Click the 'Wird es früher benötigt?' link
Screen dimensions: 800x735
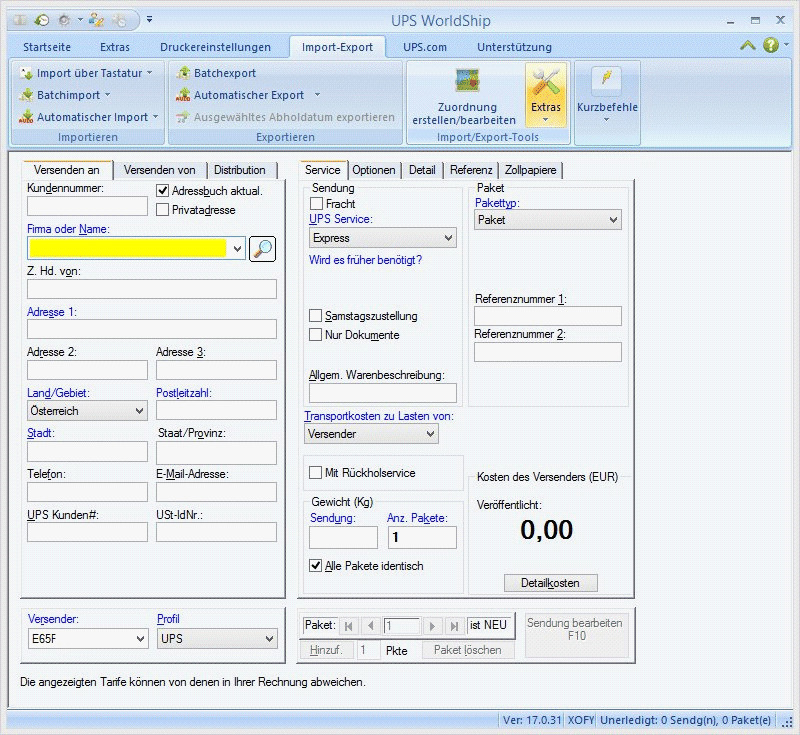pyautogui.click(x=365, y=260)
